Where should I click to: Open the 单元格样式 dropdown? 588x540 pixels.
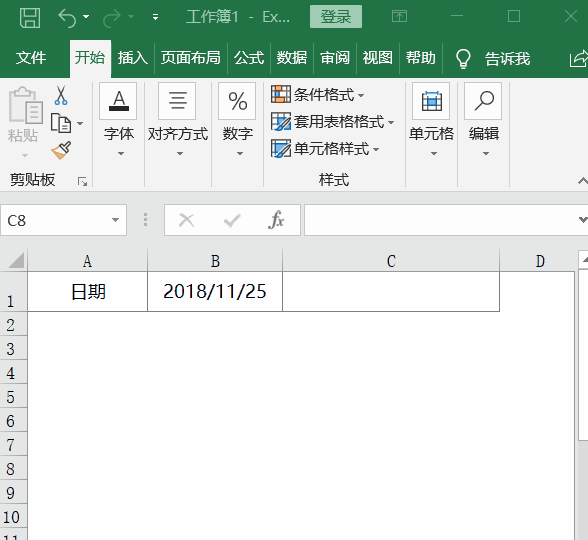[x=326, y=149]
